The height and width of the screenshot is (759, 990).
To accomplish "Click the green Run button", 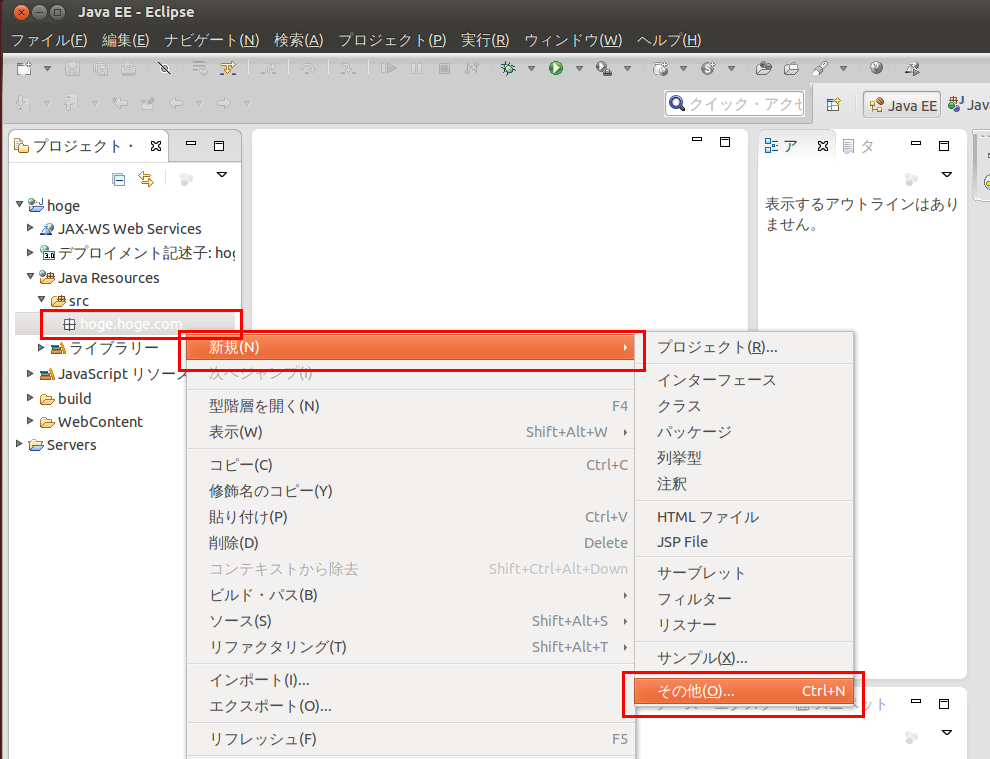I will coord(556,68).
